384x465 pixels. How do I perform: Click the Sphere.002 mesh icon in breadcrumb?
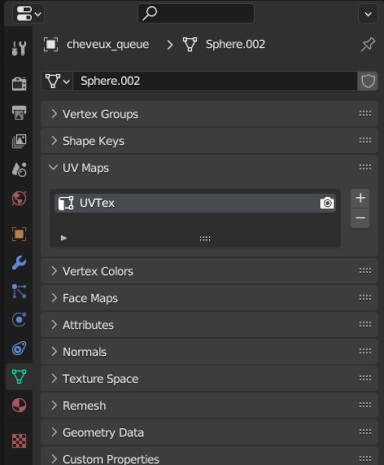tap(190, 44)
